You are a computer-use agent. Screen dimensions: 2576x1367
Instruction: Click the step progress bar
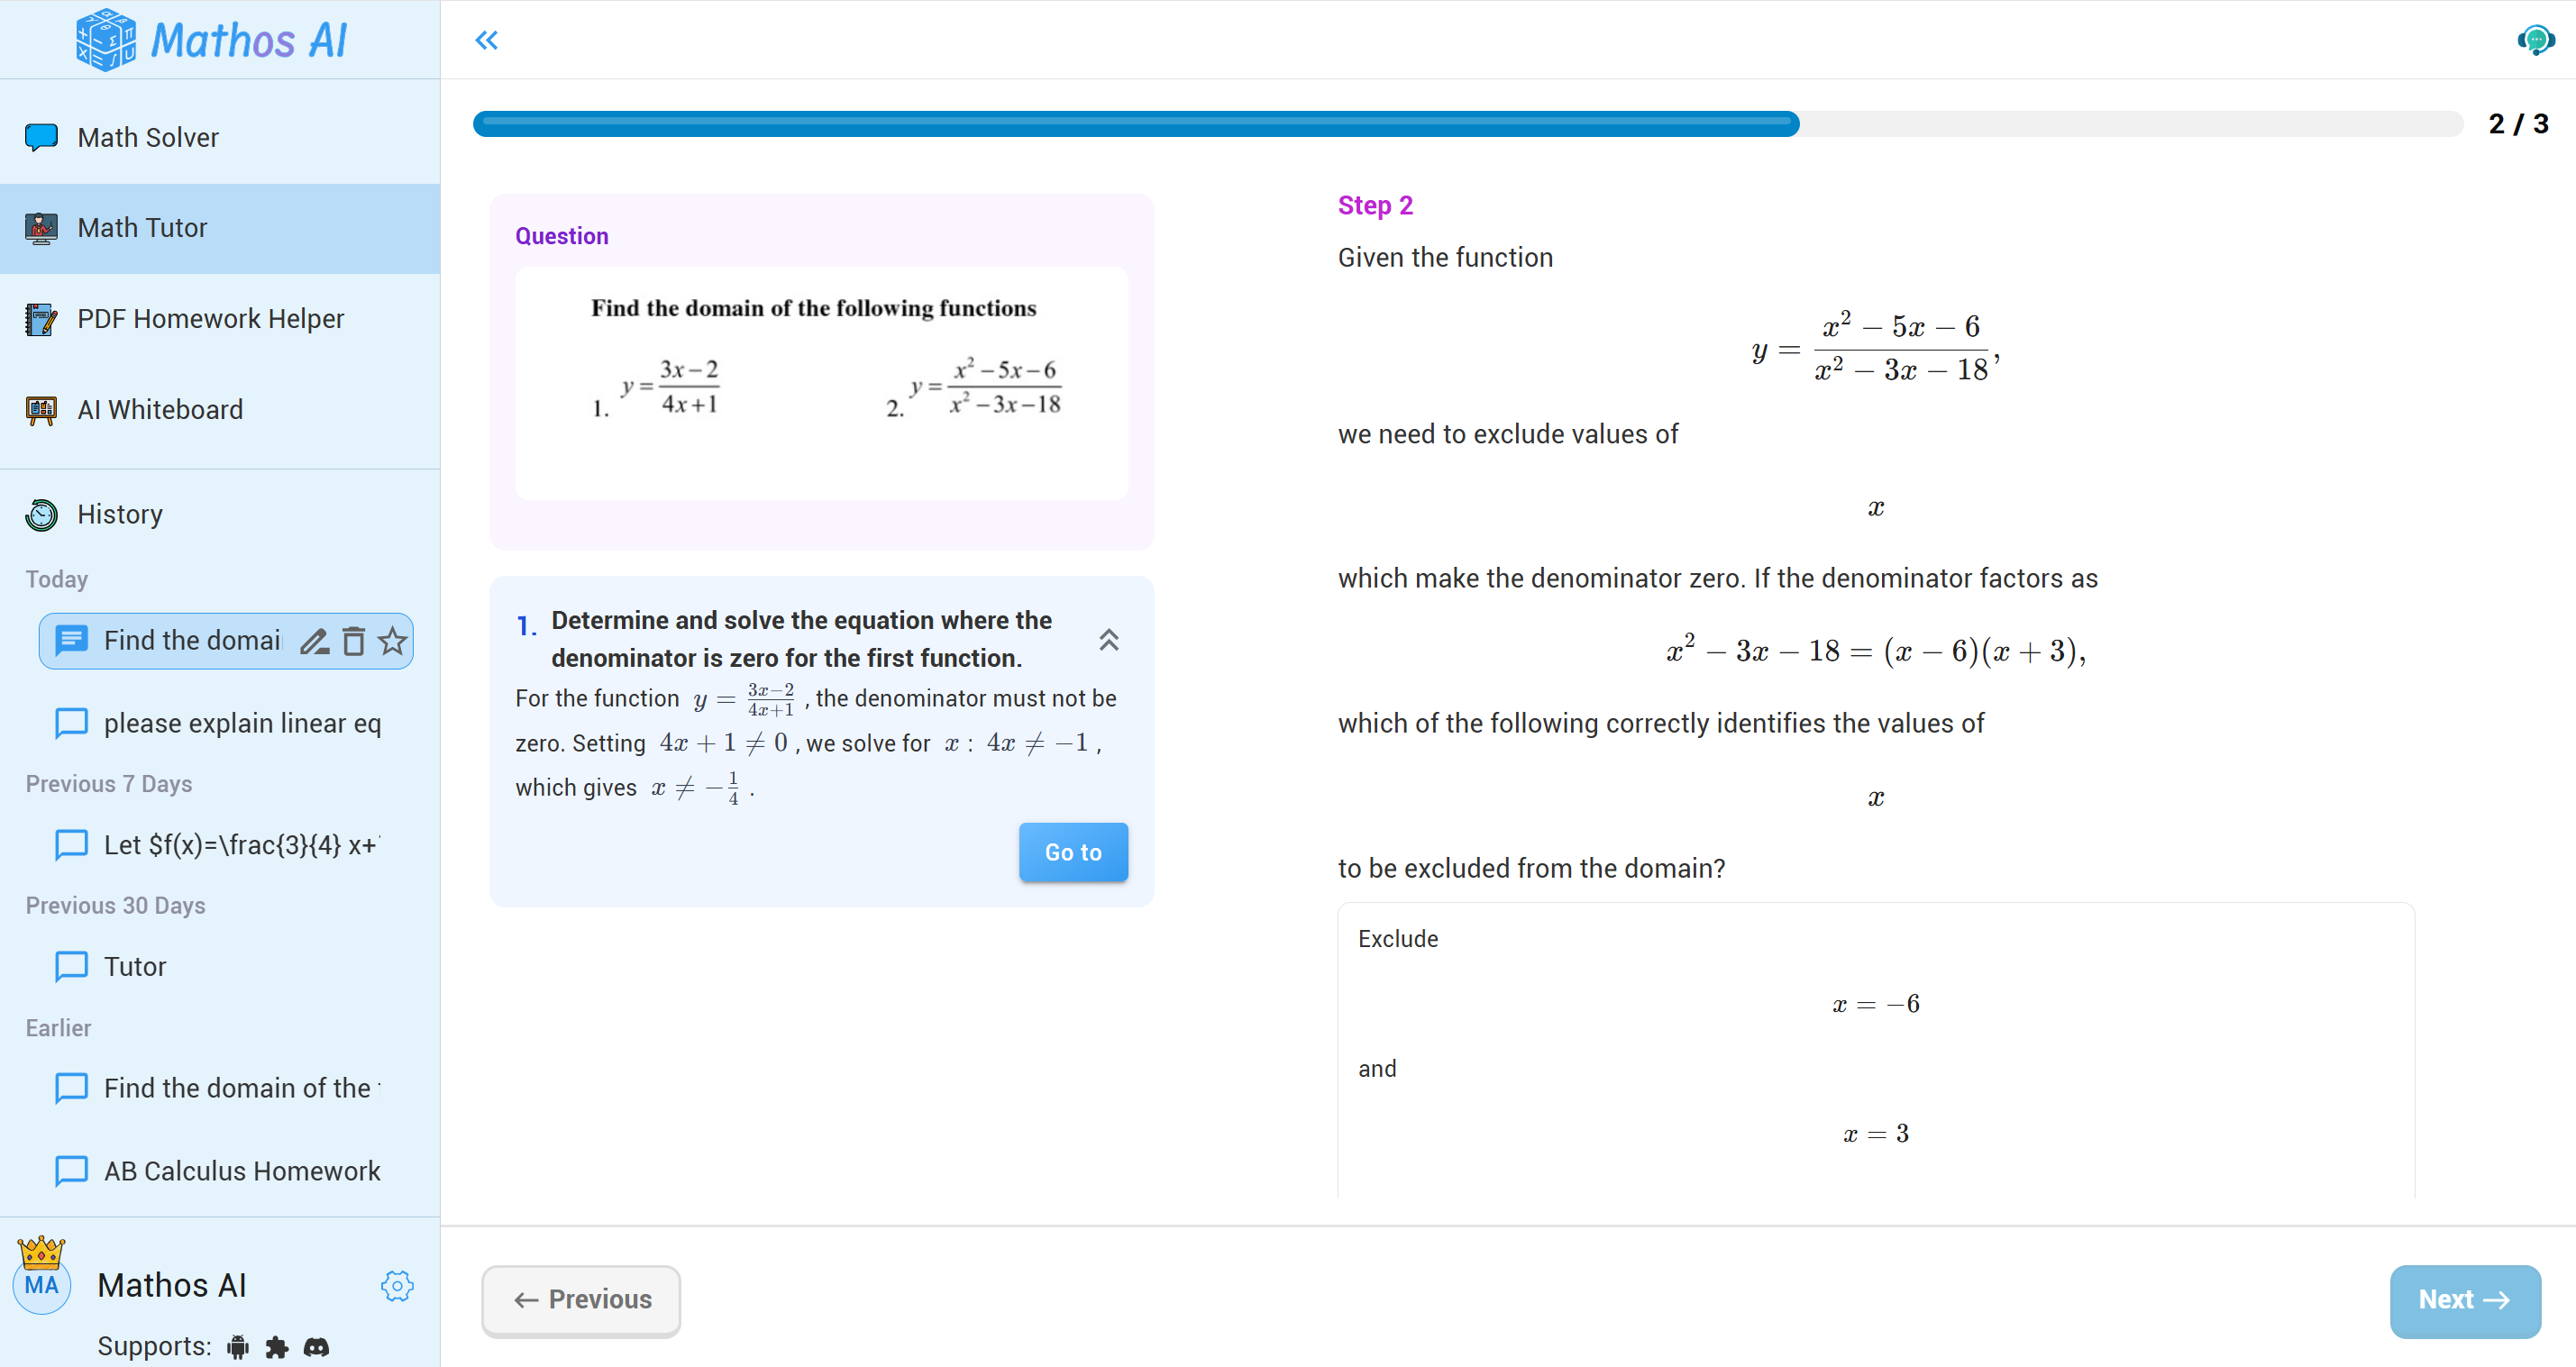point(1467,124)
